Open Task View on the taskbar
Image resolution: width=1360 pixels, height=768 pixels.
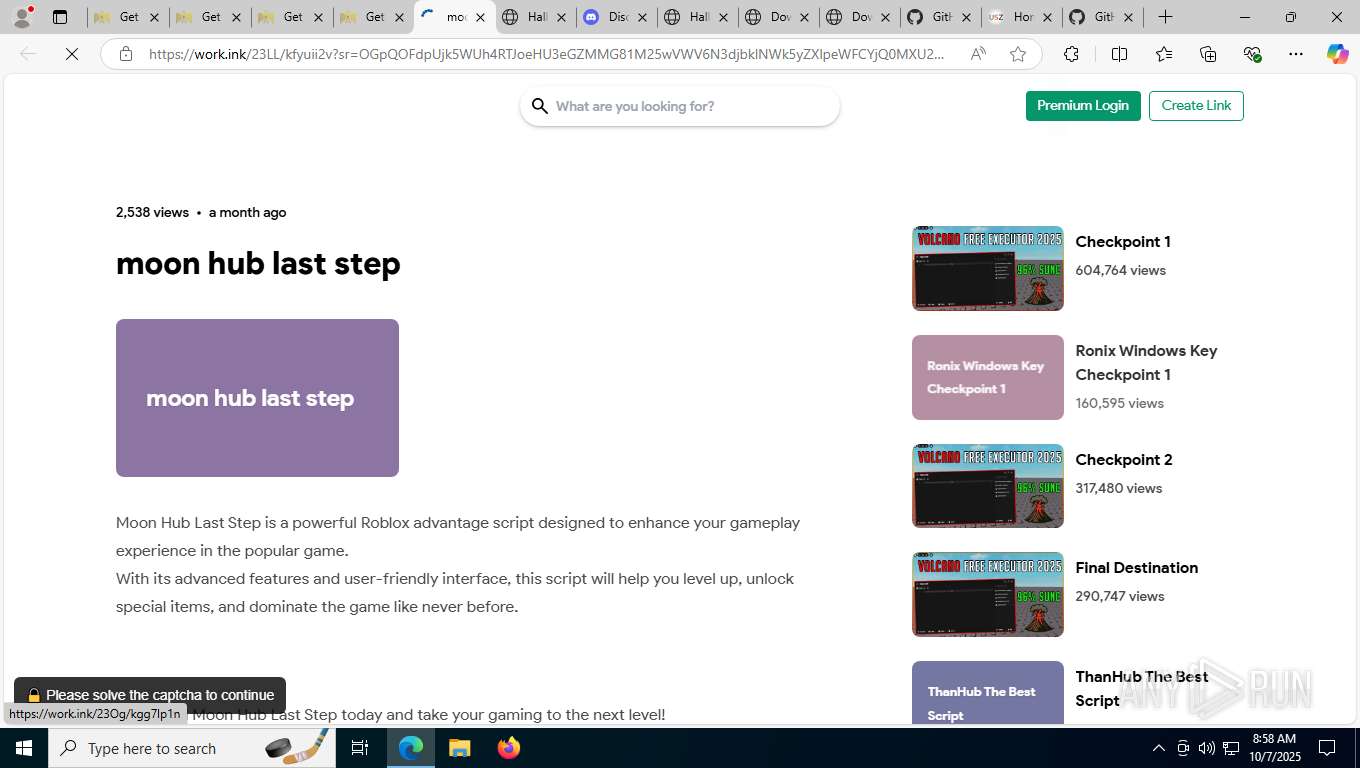coord(360,748)
